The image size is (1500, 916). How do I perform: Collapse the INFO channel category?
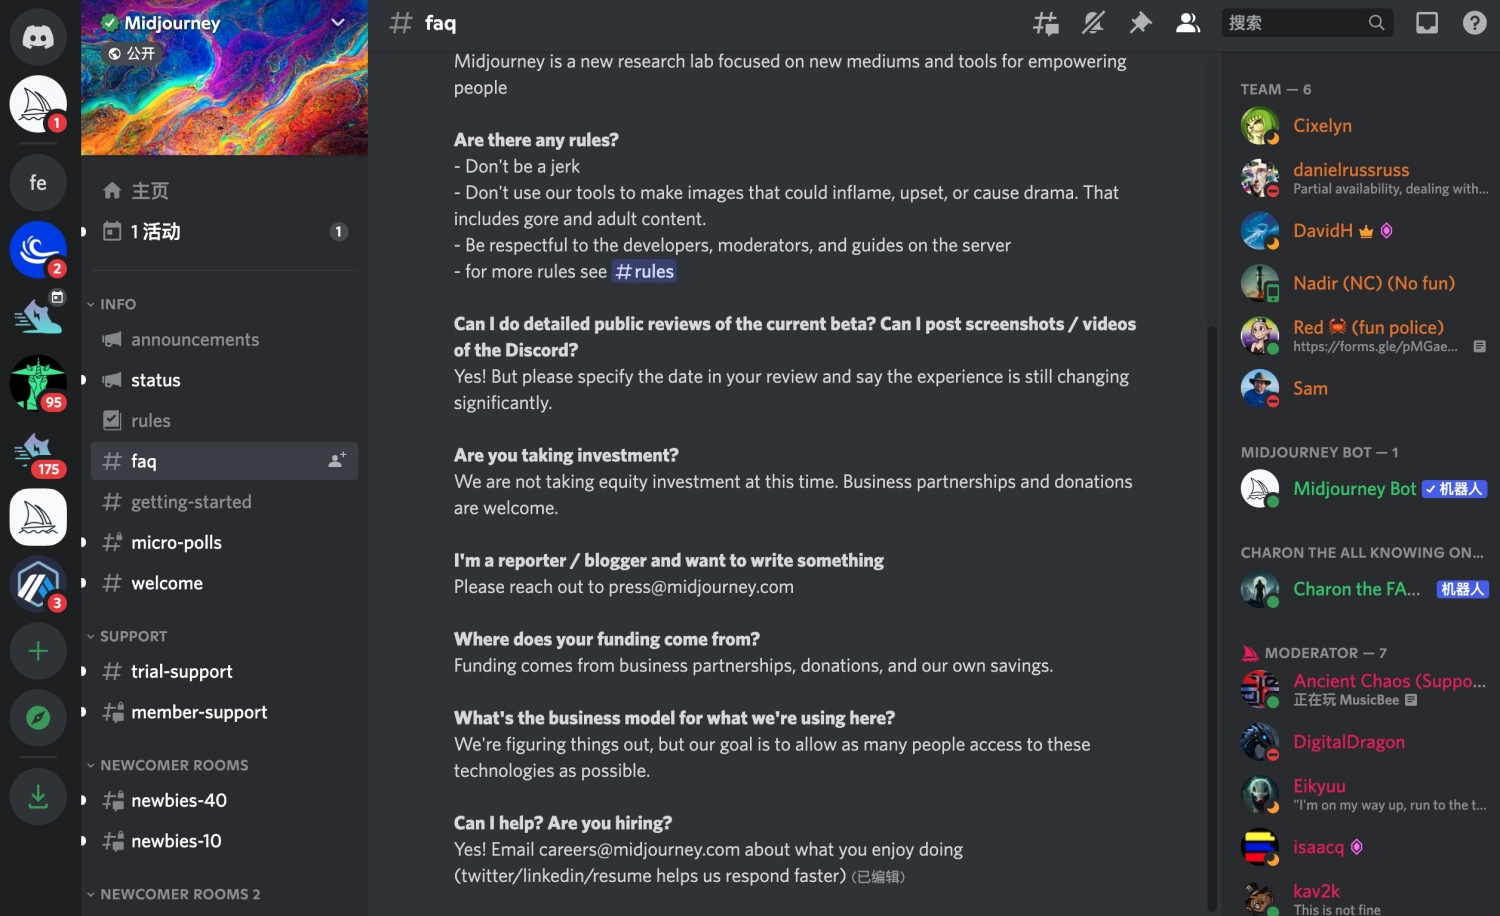pos(117,304)
